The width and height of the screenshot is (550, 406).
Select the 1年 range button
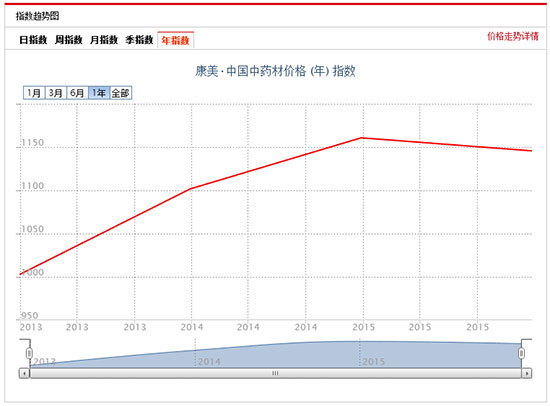tap(99, 93)
